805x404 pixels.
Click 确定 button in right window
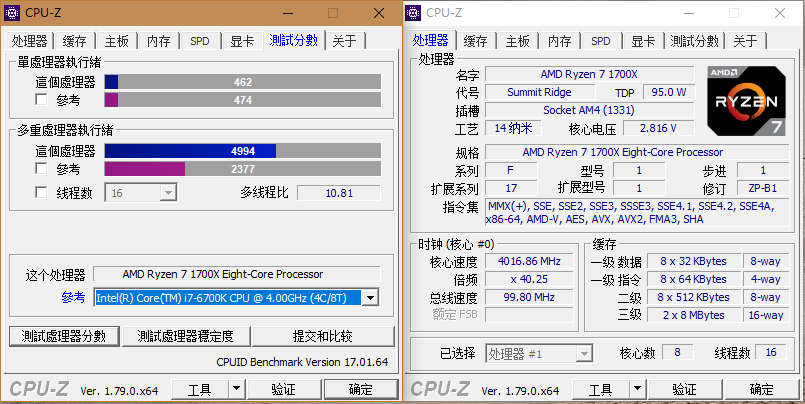(762, 390)
